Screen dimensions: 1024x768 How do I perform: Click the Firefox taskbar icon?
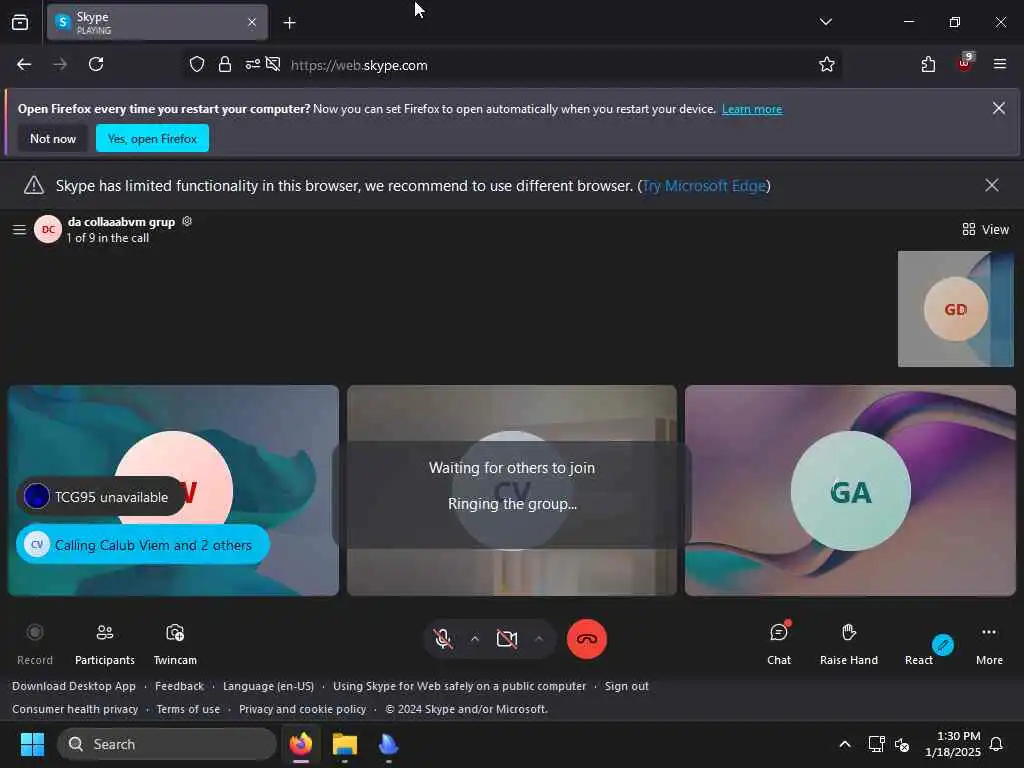pyautogui.click(x=301, y=744)
